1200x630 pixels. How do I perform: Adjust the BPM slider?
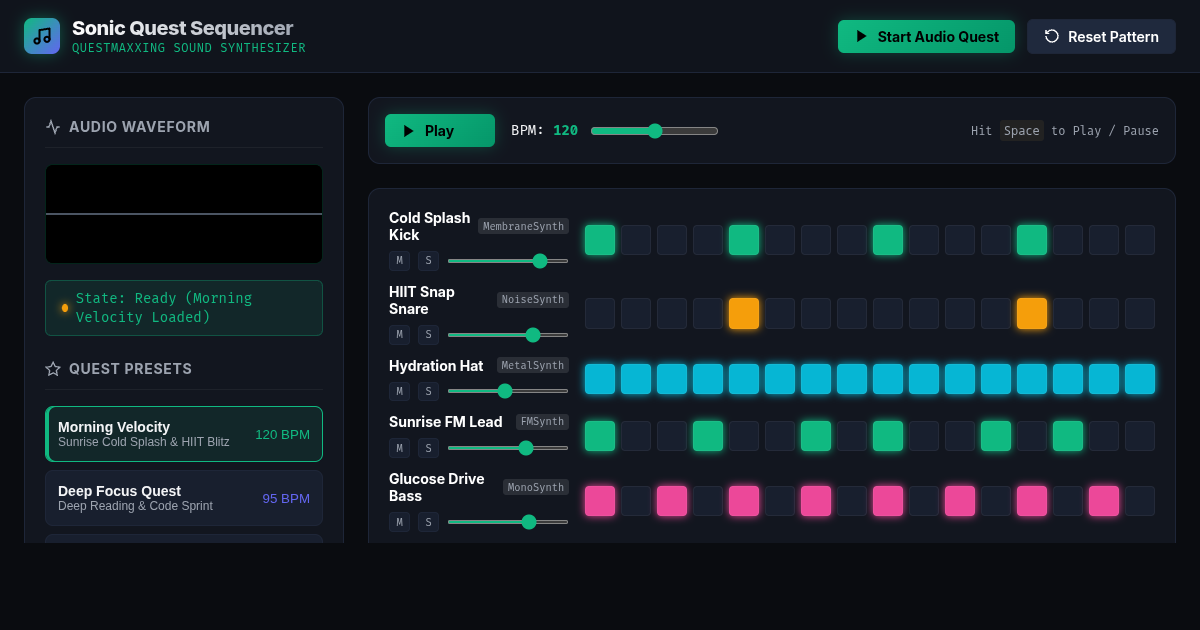(x=654, y=131)
